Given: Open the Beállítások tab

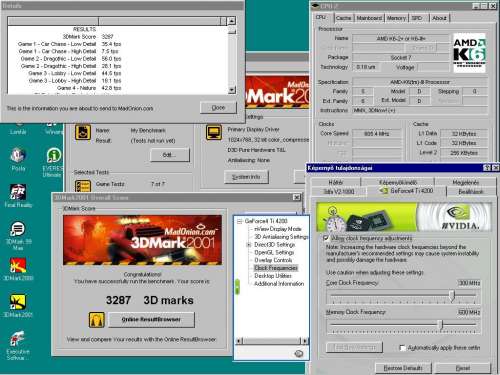Looking at the screenshot, I should pos(471,192).
